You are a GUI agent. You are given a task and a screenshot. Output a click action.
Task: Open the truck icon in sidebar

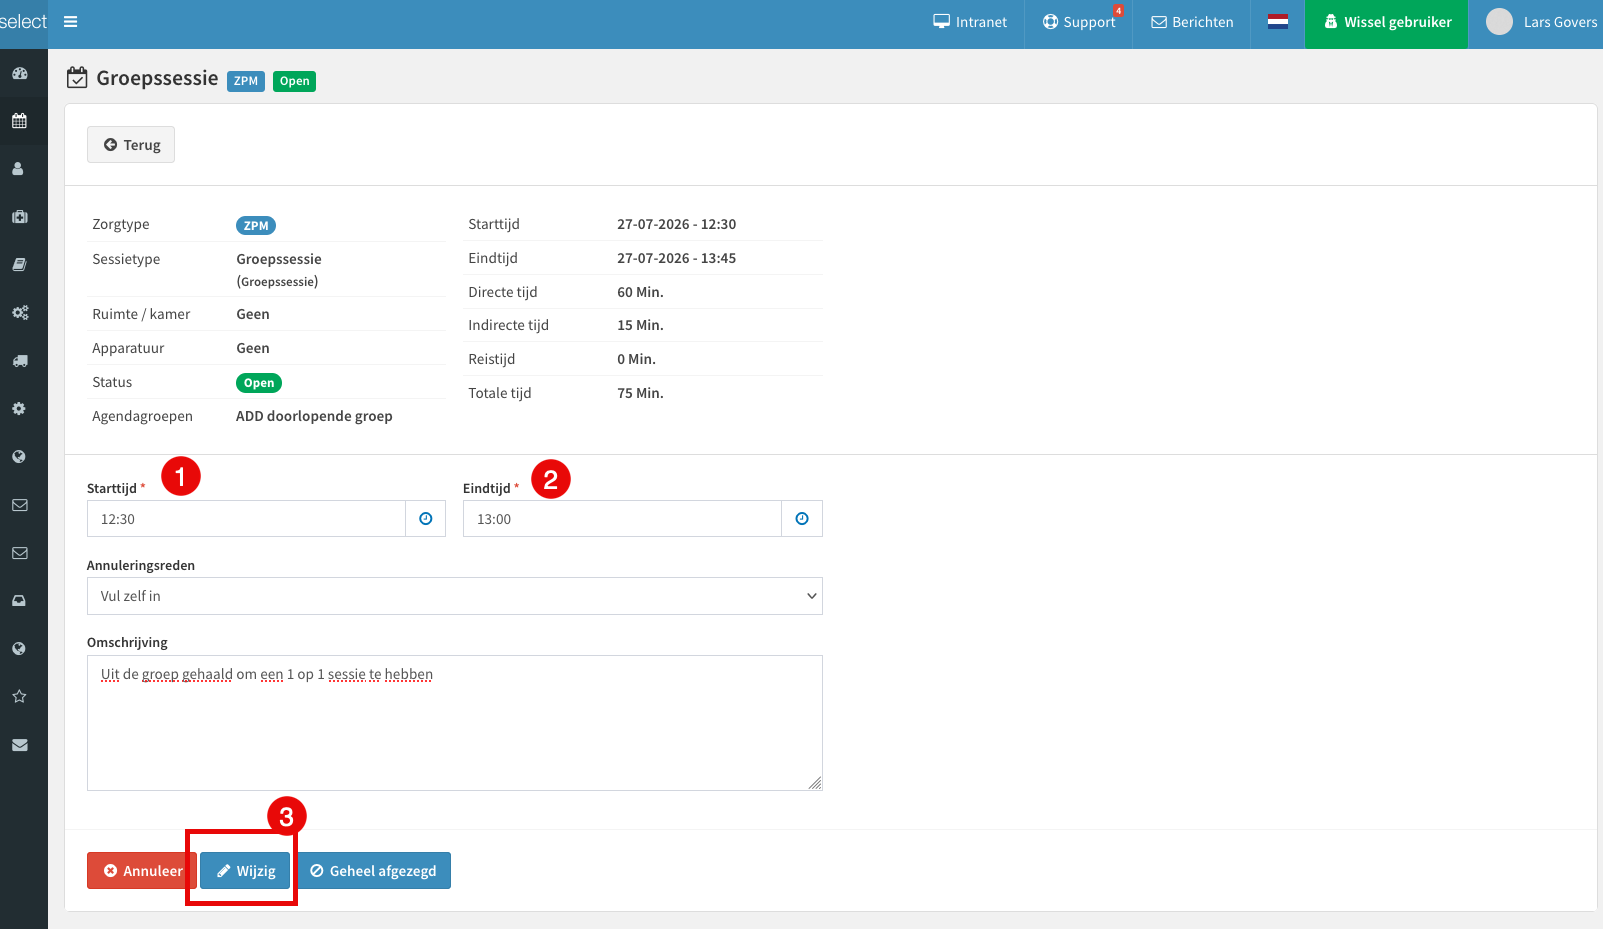tap(20, 361)
